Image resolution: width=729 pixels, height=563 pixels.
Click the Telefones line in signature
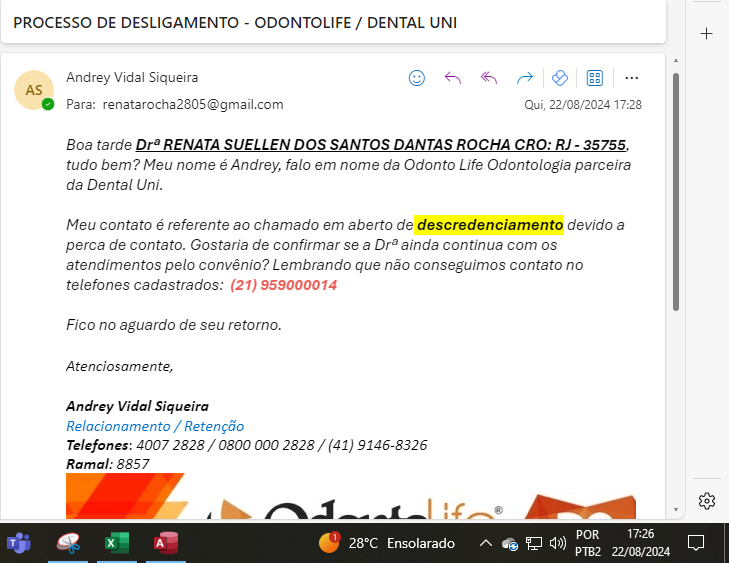[x=246, y=445]
